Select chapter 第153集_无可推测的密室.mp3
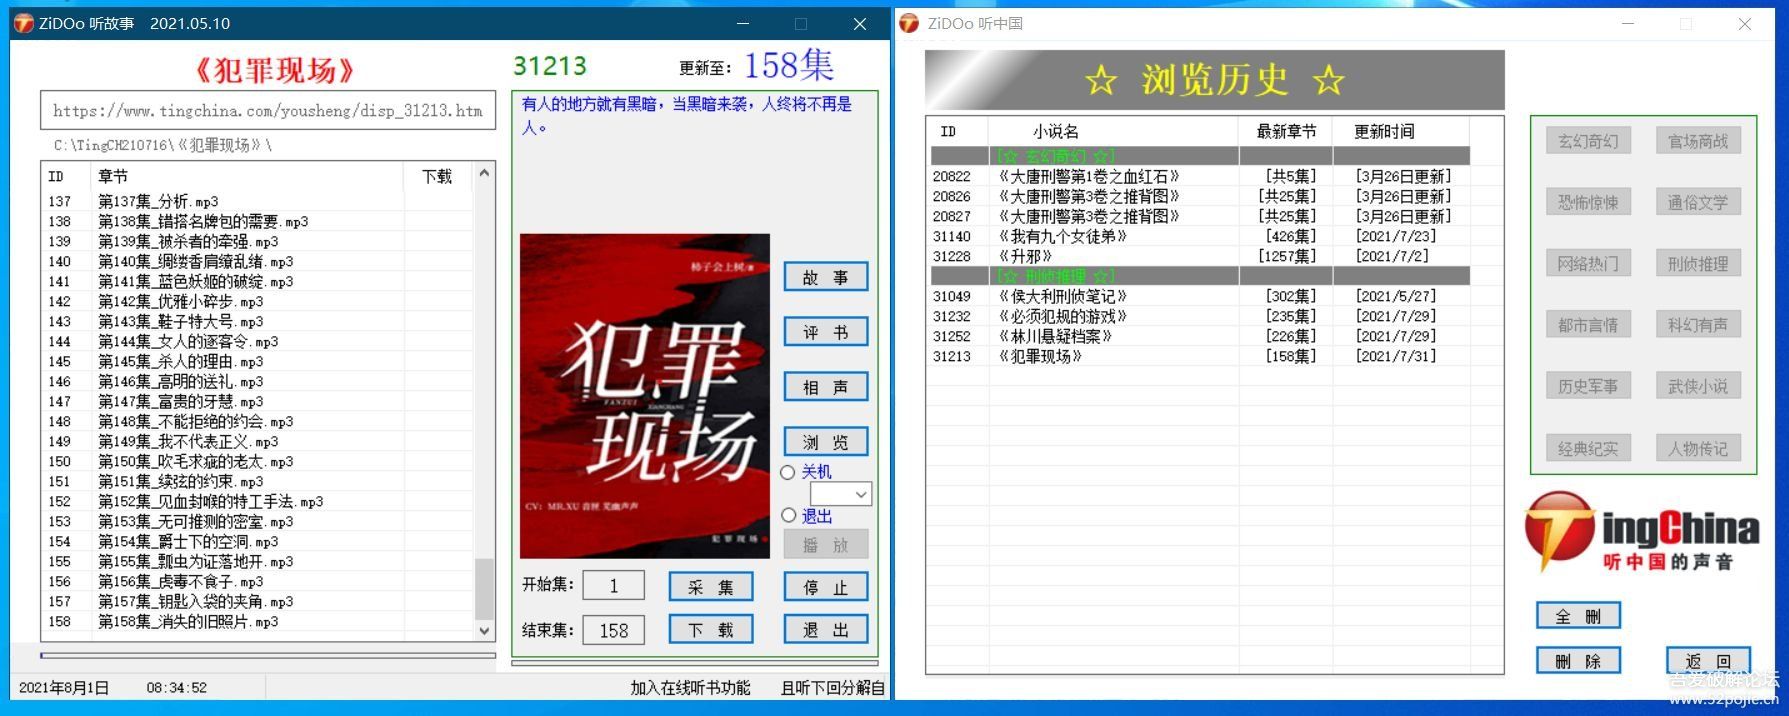Screen dimensions: 1789x716 (257, 521)
